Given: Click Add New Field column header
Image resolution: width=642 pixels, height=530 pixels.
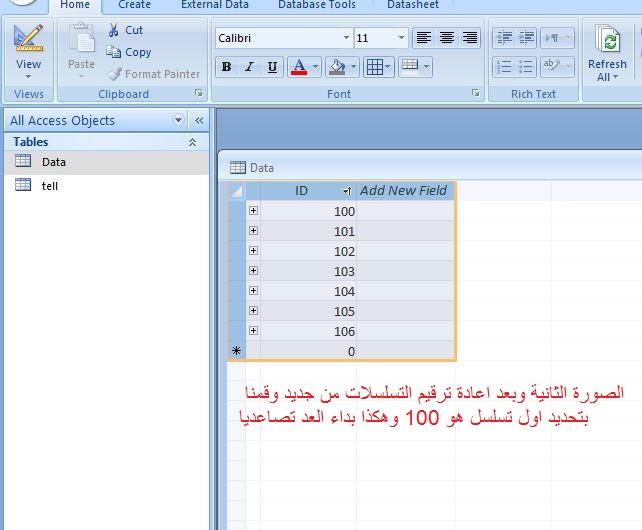Looking at the screenshot, I should 403,190.
